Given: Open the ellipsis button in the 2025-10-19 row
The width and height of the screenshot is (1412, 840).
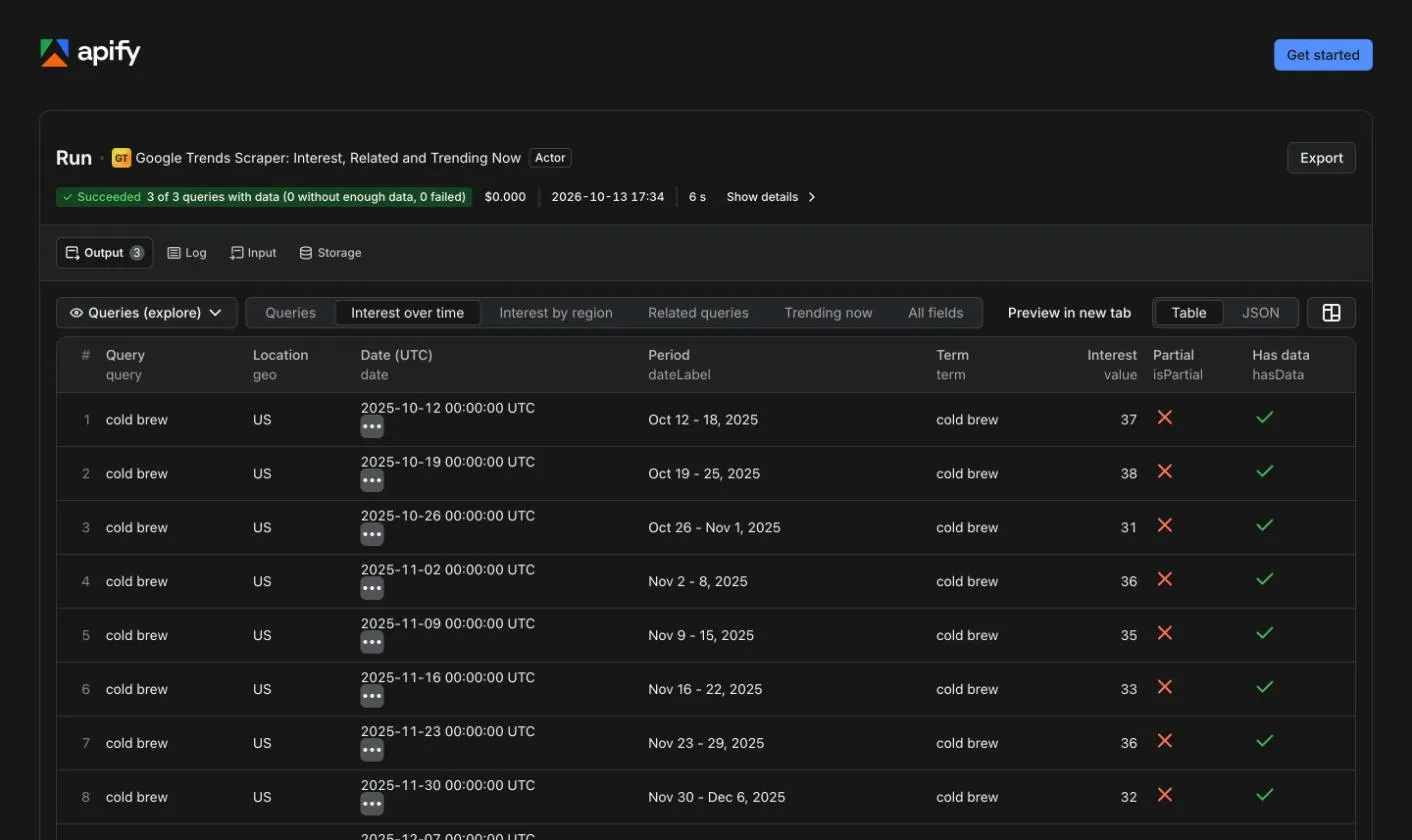Looking at the screenshot, I should [x=372, y=481].
